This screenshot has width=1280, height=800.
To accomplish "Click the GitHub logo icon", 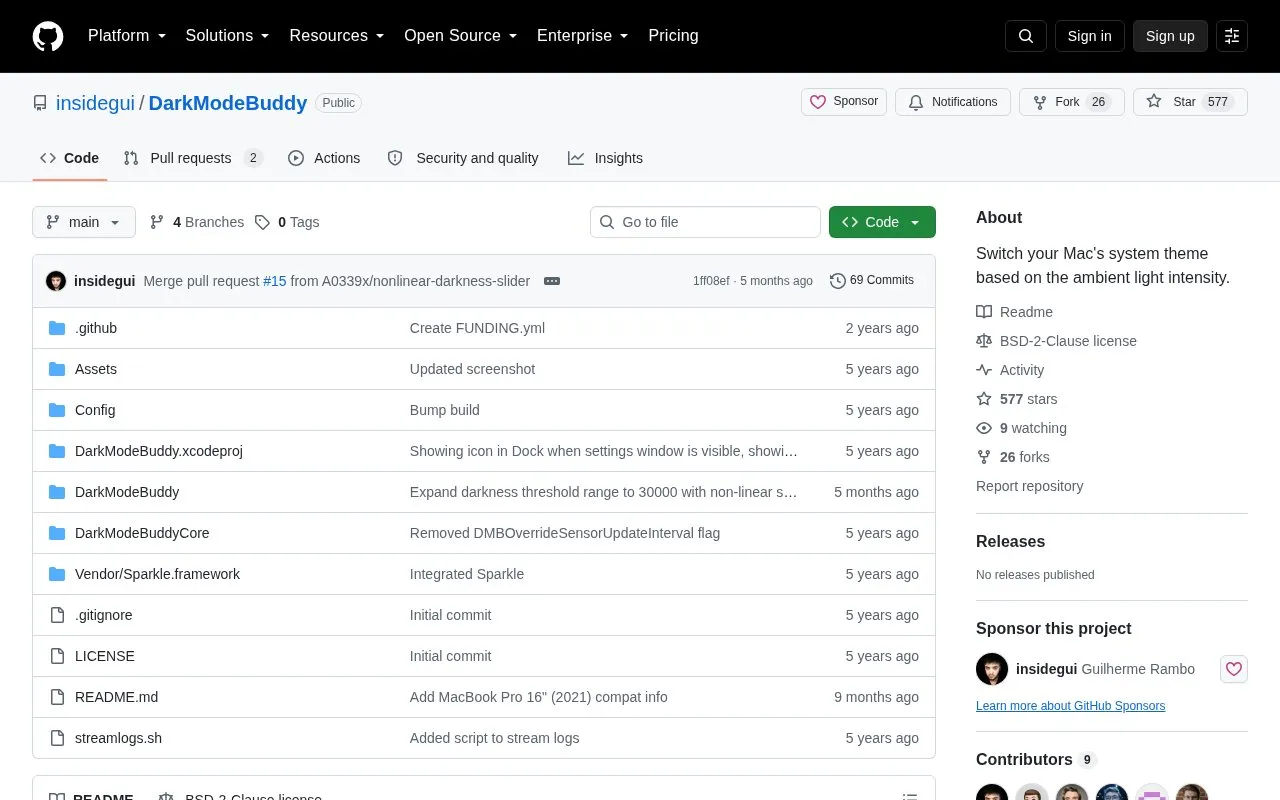I will tap(48, 36).
